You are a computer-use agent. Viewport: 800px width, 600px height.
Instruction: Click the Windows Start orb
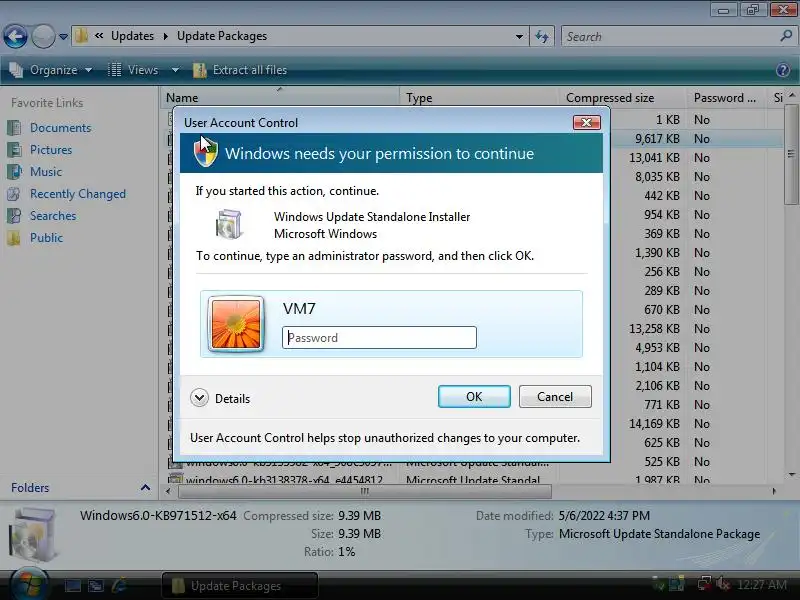coord(29,585)
